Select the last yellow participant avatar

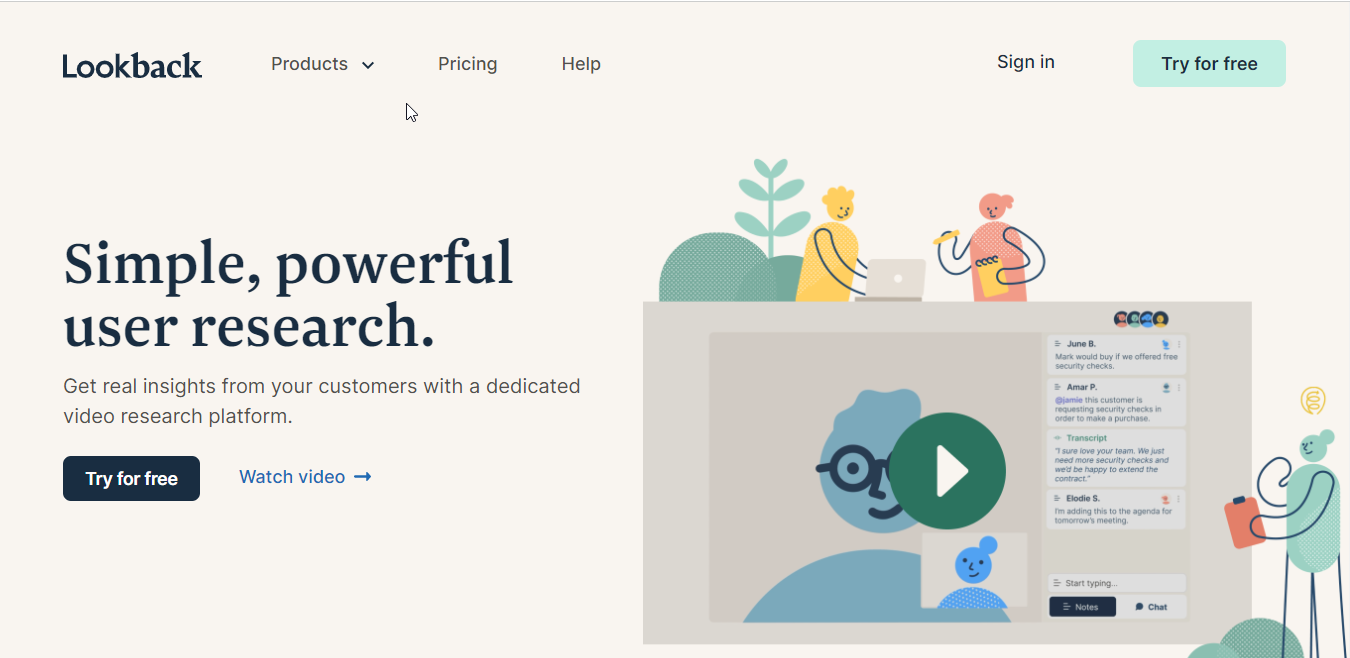1159,317
